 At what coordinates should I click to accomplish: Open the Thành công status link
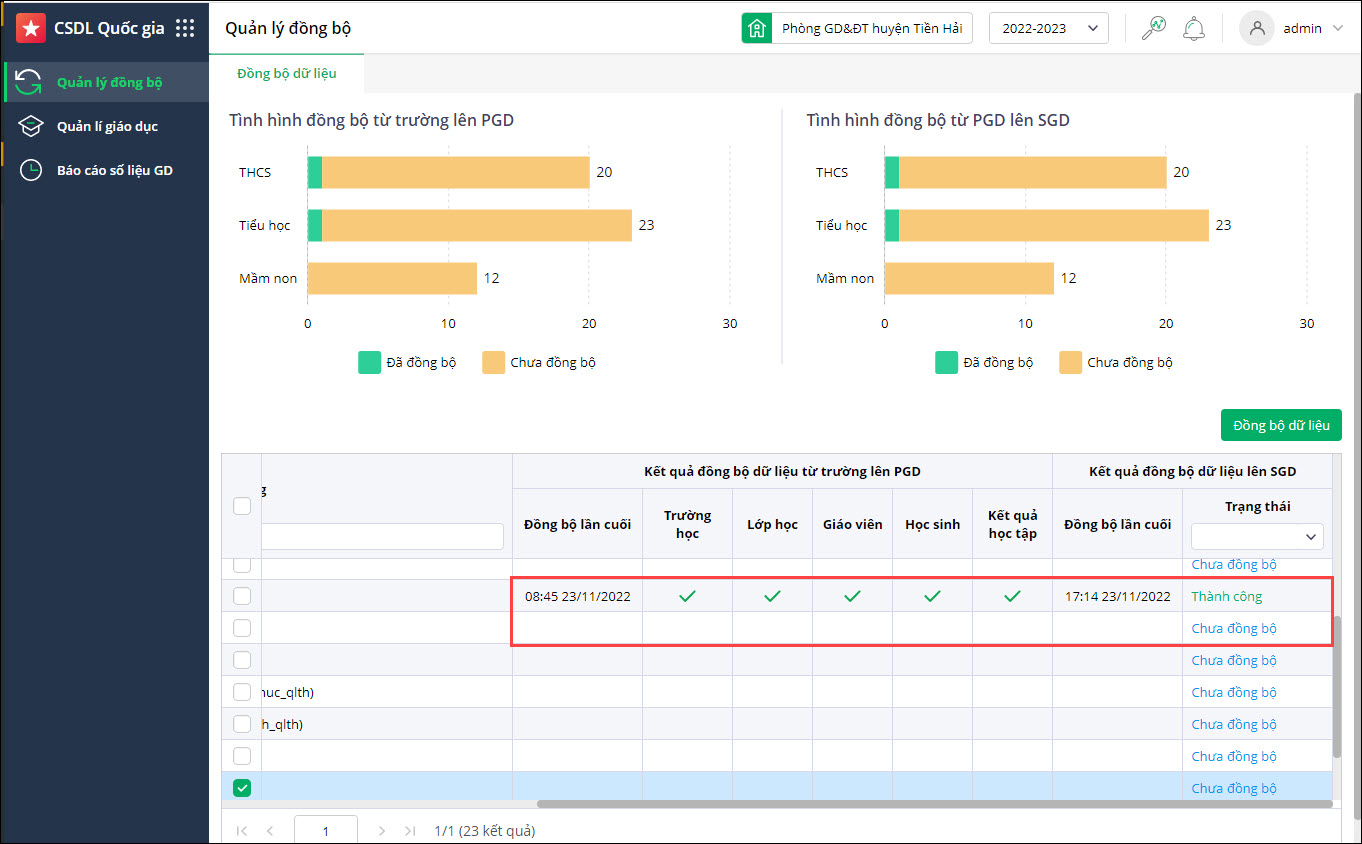pos(1226,596)
